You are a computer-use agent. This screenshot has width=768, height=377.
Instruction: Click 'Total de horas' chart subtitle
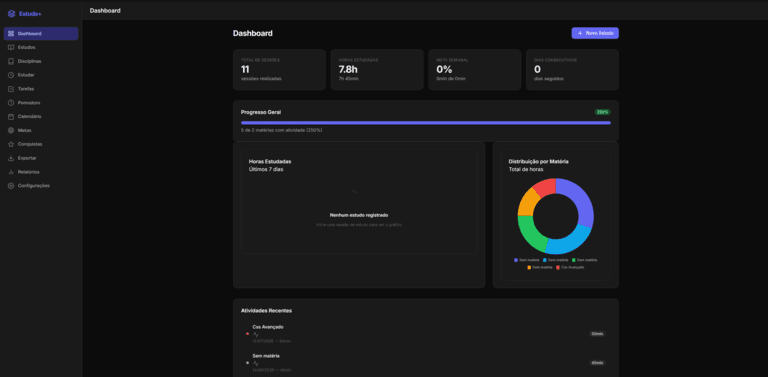pos(526,169)
